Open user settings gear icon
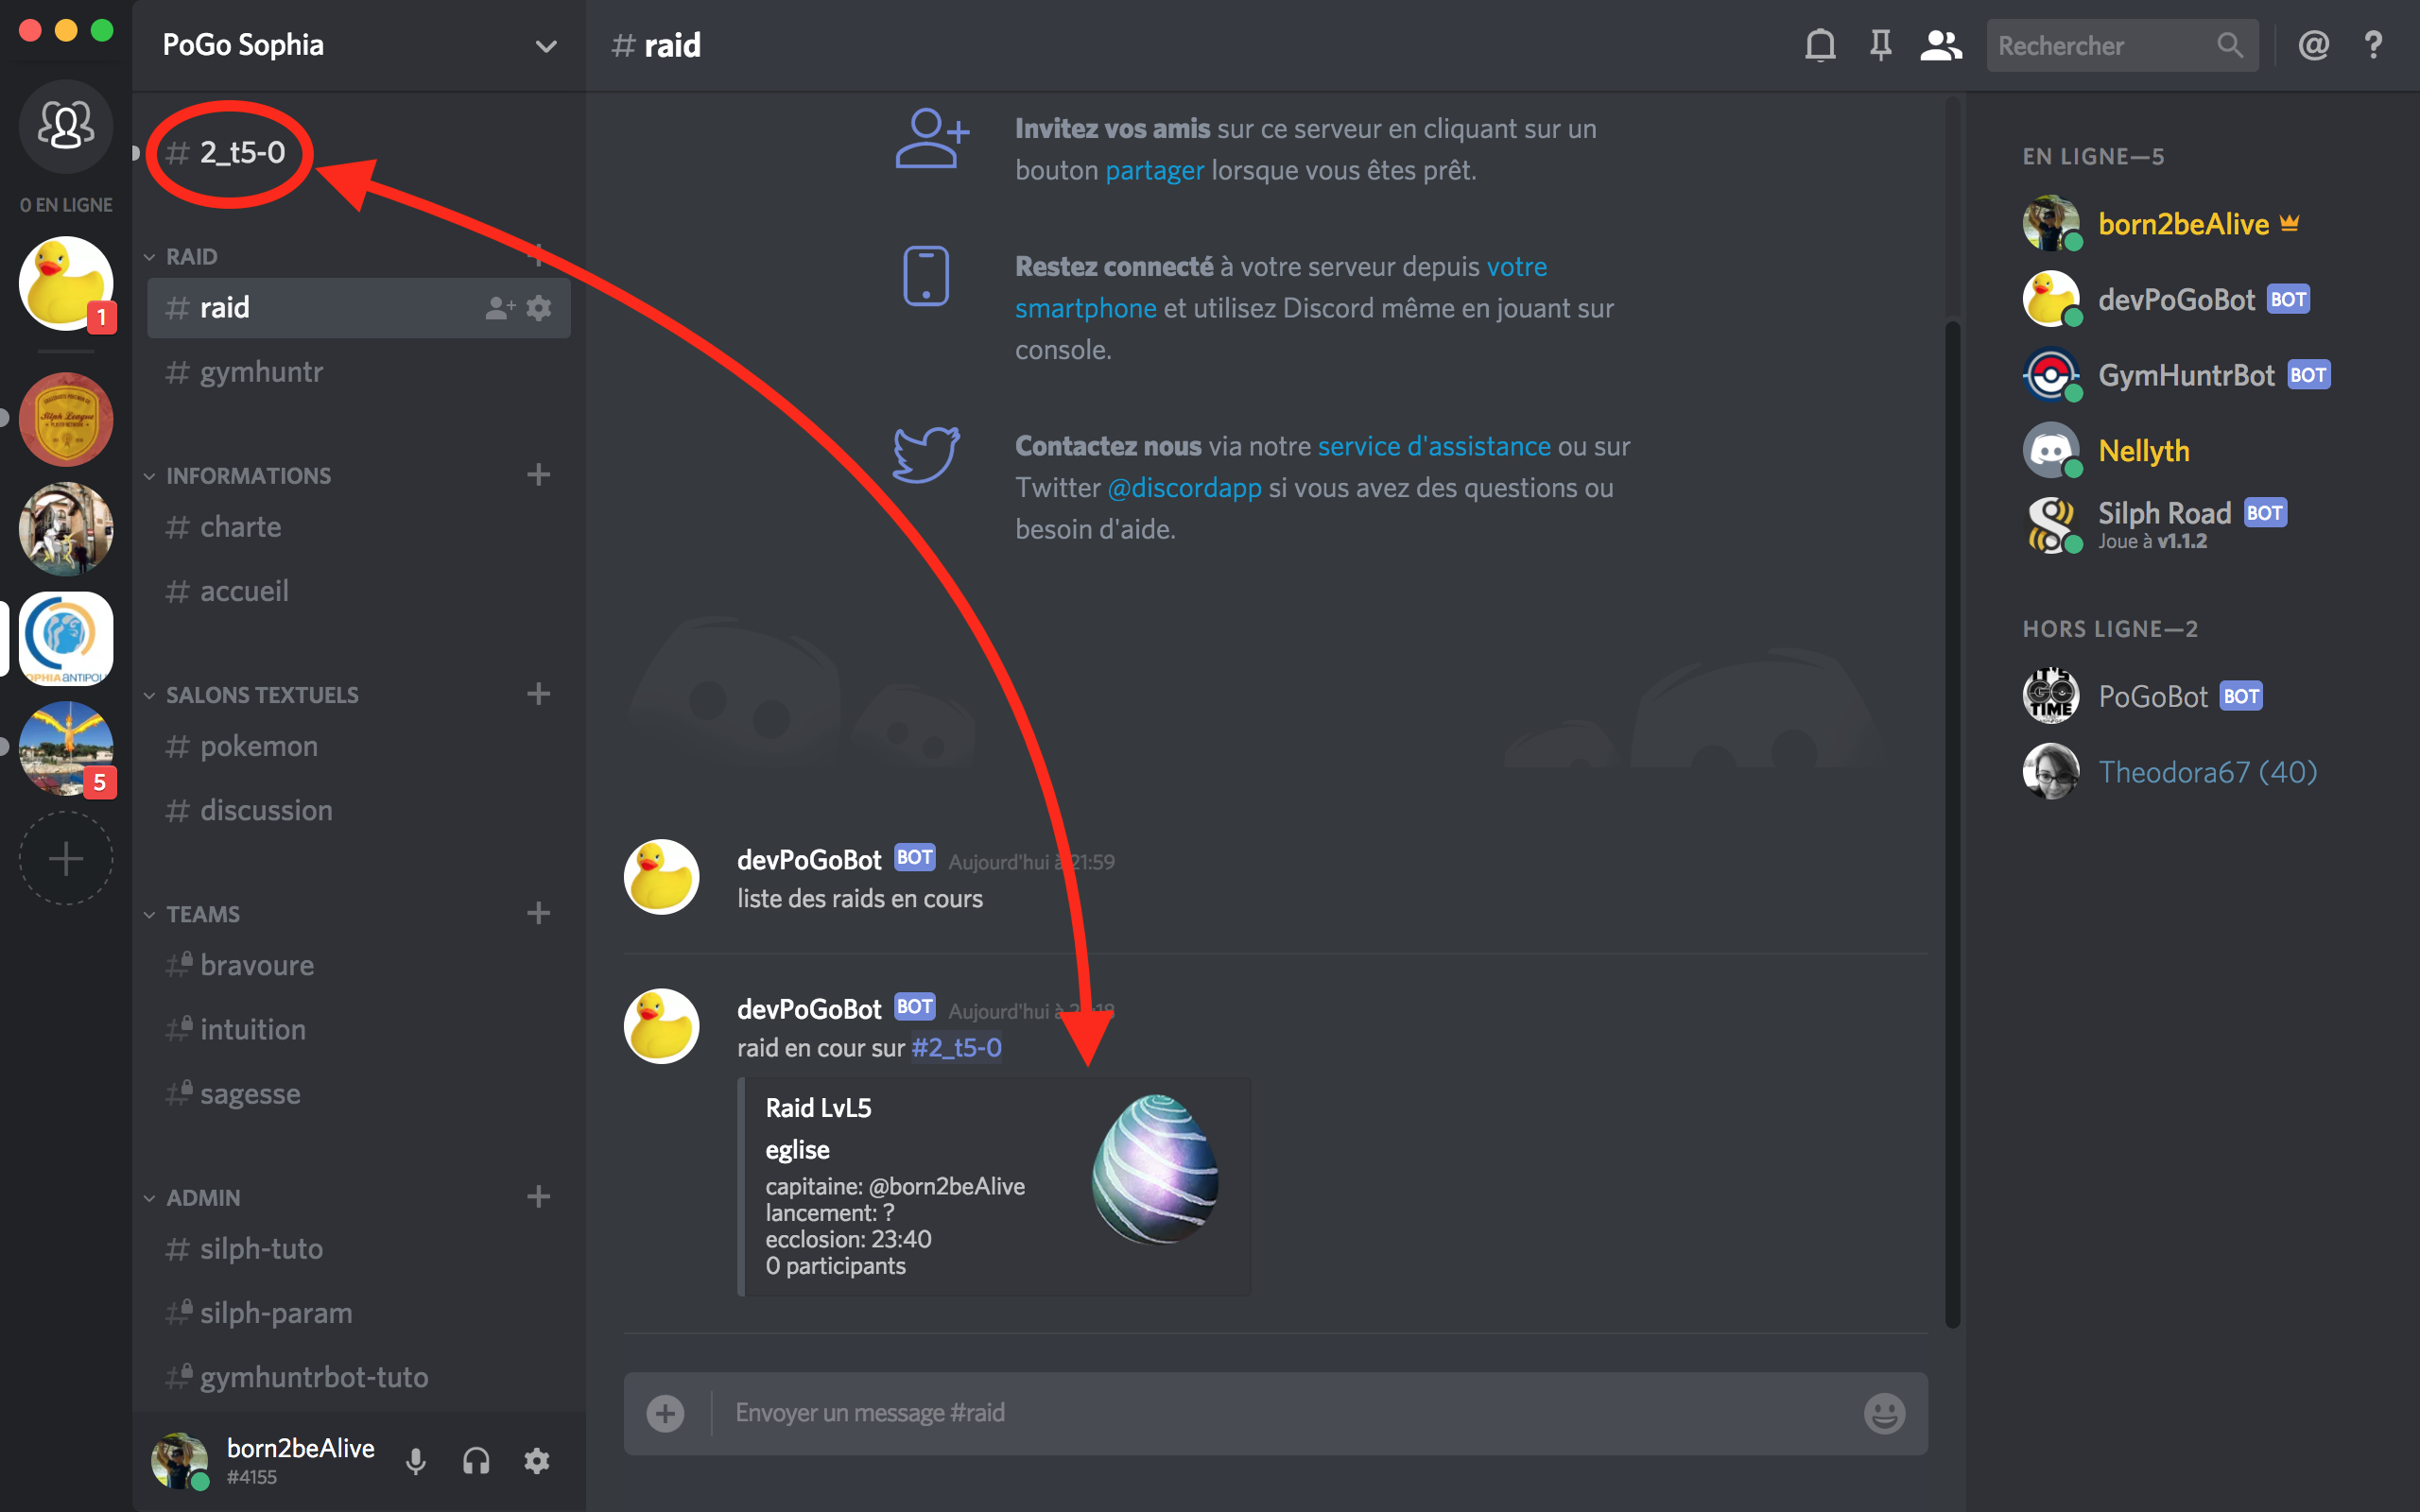The height and width of the screenshot is (1512, 2420). click(x=537, y=1461)
